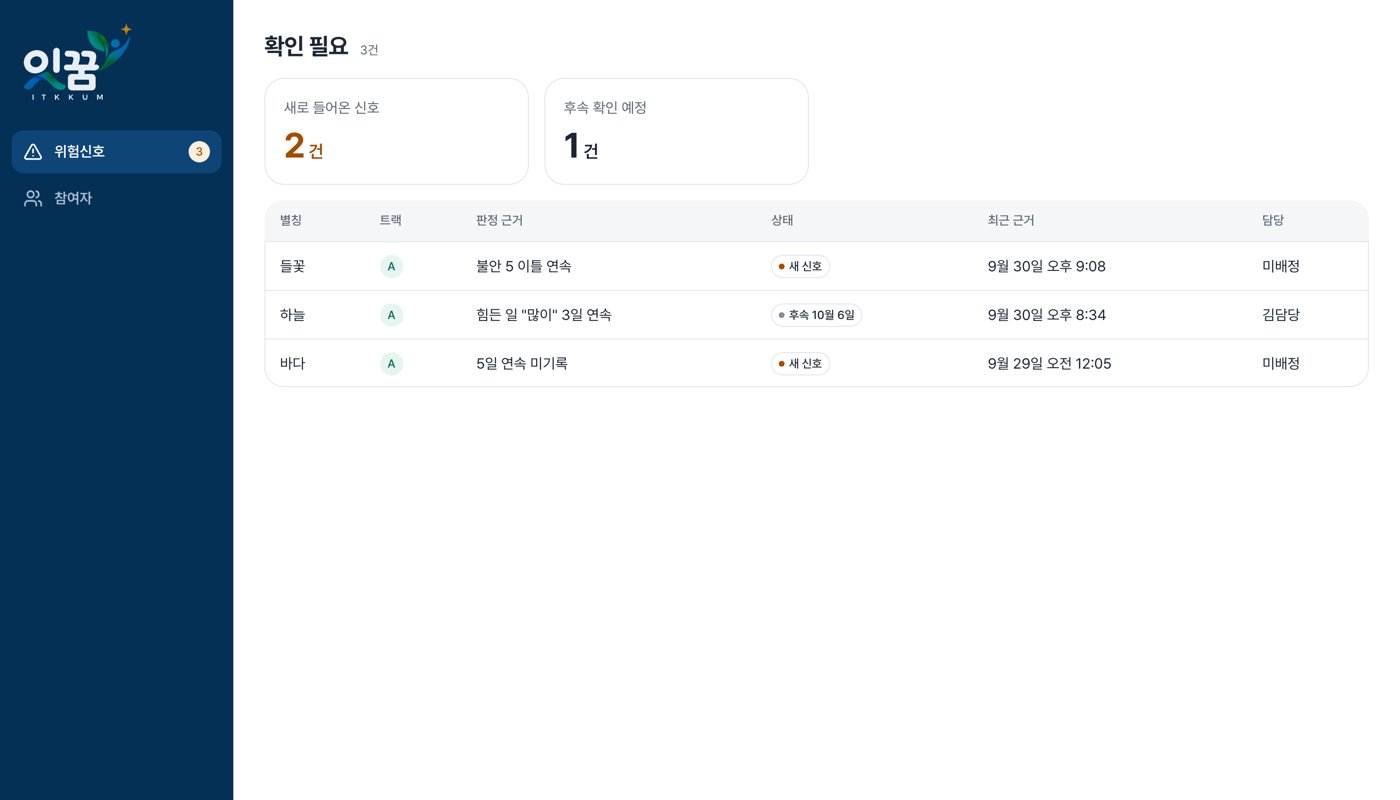1400x800 pixels.
Task: Select the 새로 들어온 신호 summary card
Action: (396, 131)
